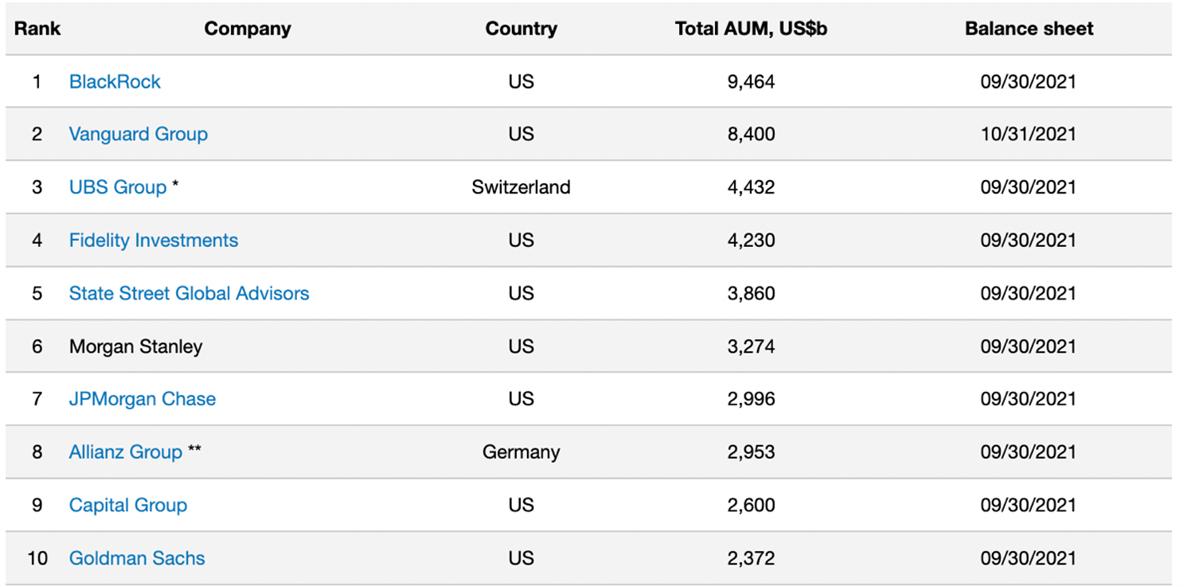Viewport: 1184px width, 587px height.
Task: Open the BlackRock company link
Action: coord(114,81)
